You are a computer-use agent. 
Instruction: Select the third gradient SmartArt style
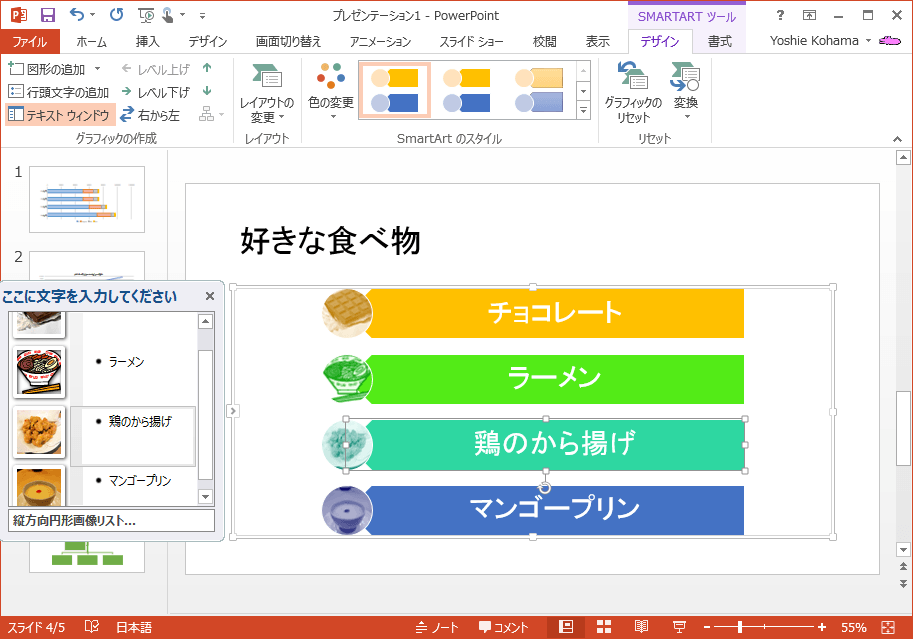click(x=539, y=90)
